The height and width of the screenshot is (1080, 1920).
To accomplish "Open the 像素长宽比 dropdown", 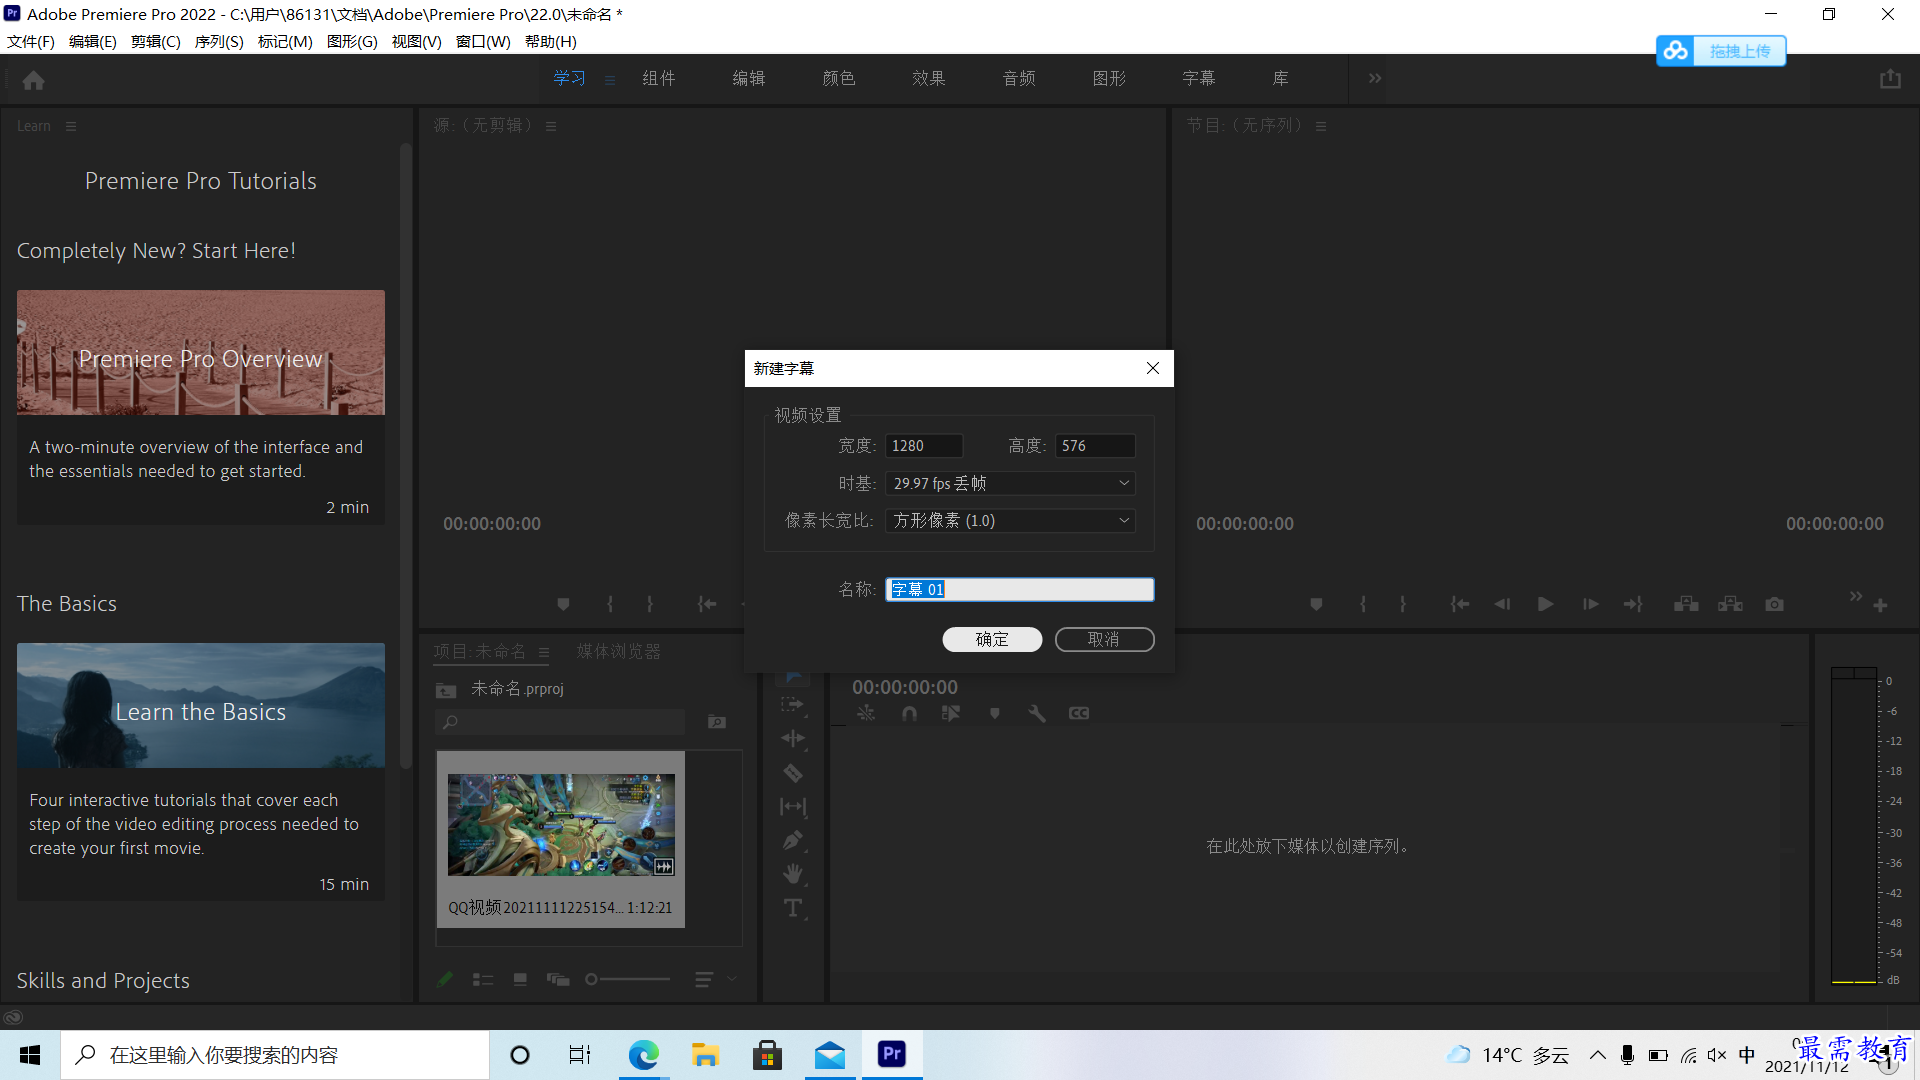I will pyautogui.click(x=1010, y=520).
